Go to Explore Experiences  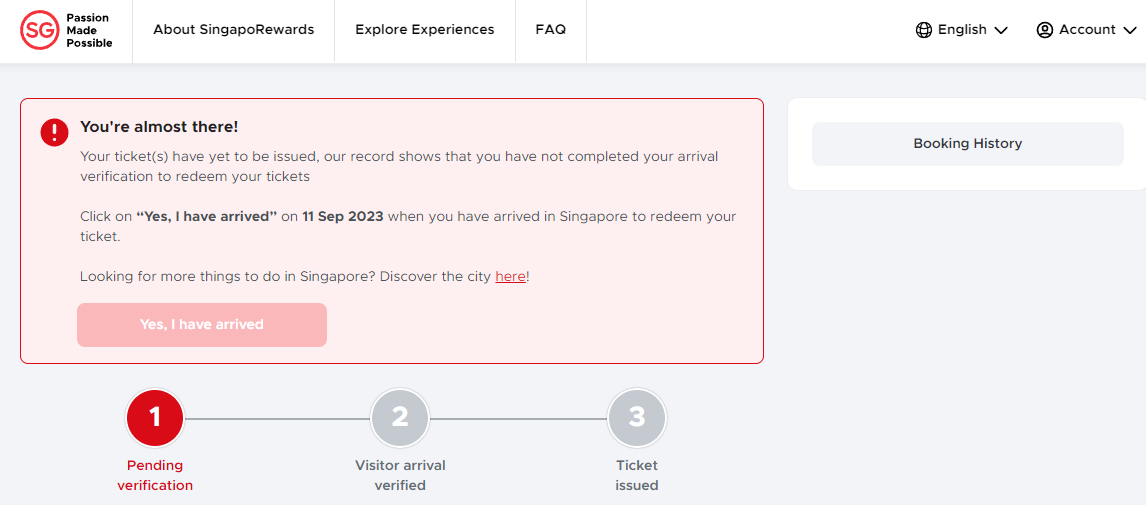[x=424, y=30]
